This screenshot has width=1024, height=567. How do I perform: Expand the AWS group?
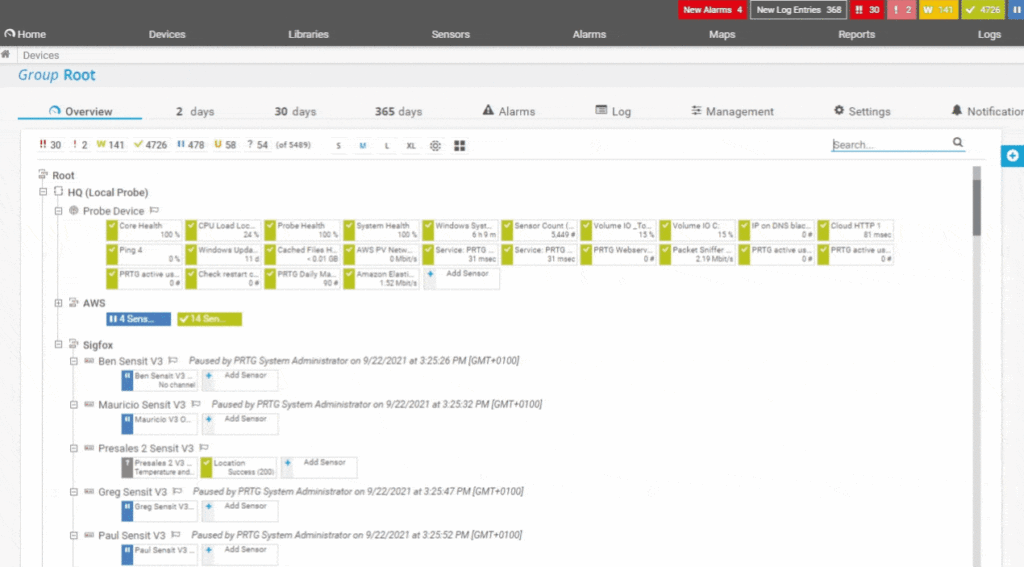[58, 303]
